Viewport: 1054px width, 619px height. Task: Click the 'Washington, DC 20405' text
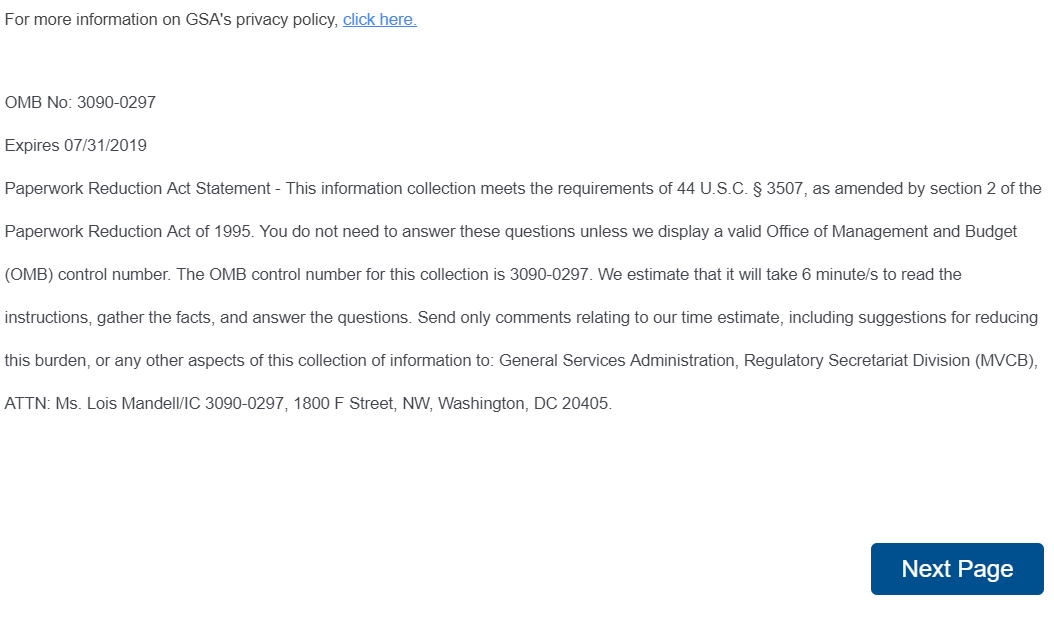524,404
